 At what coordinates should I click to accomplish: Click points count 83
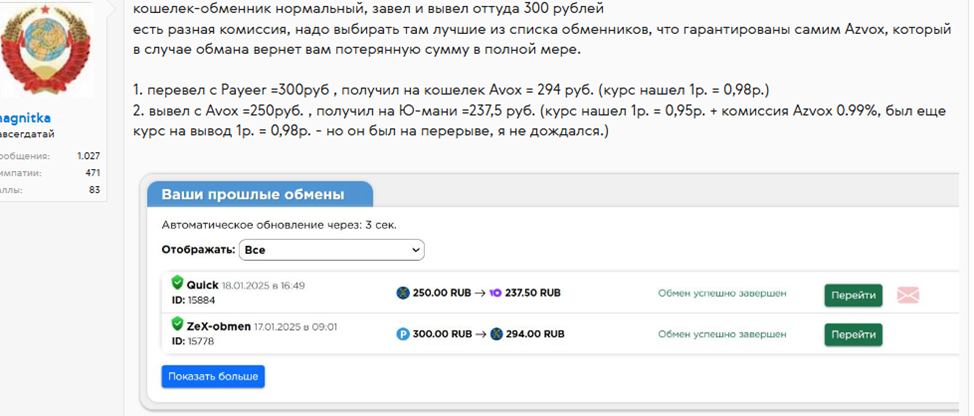click(94, 190)
